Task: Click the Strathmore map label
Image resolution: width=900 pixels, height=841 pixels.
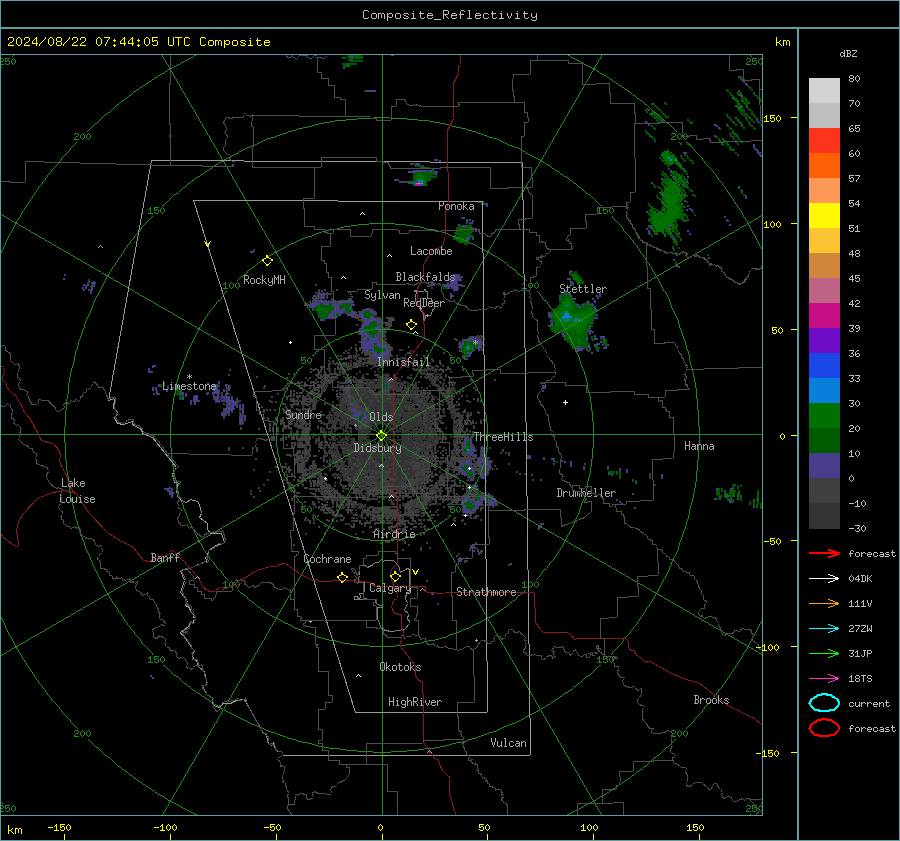Action: (x=486, y=592)
